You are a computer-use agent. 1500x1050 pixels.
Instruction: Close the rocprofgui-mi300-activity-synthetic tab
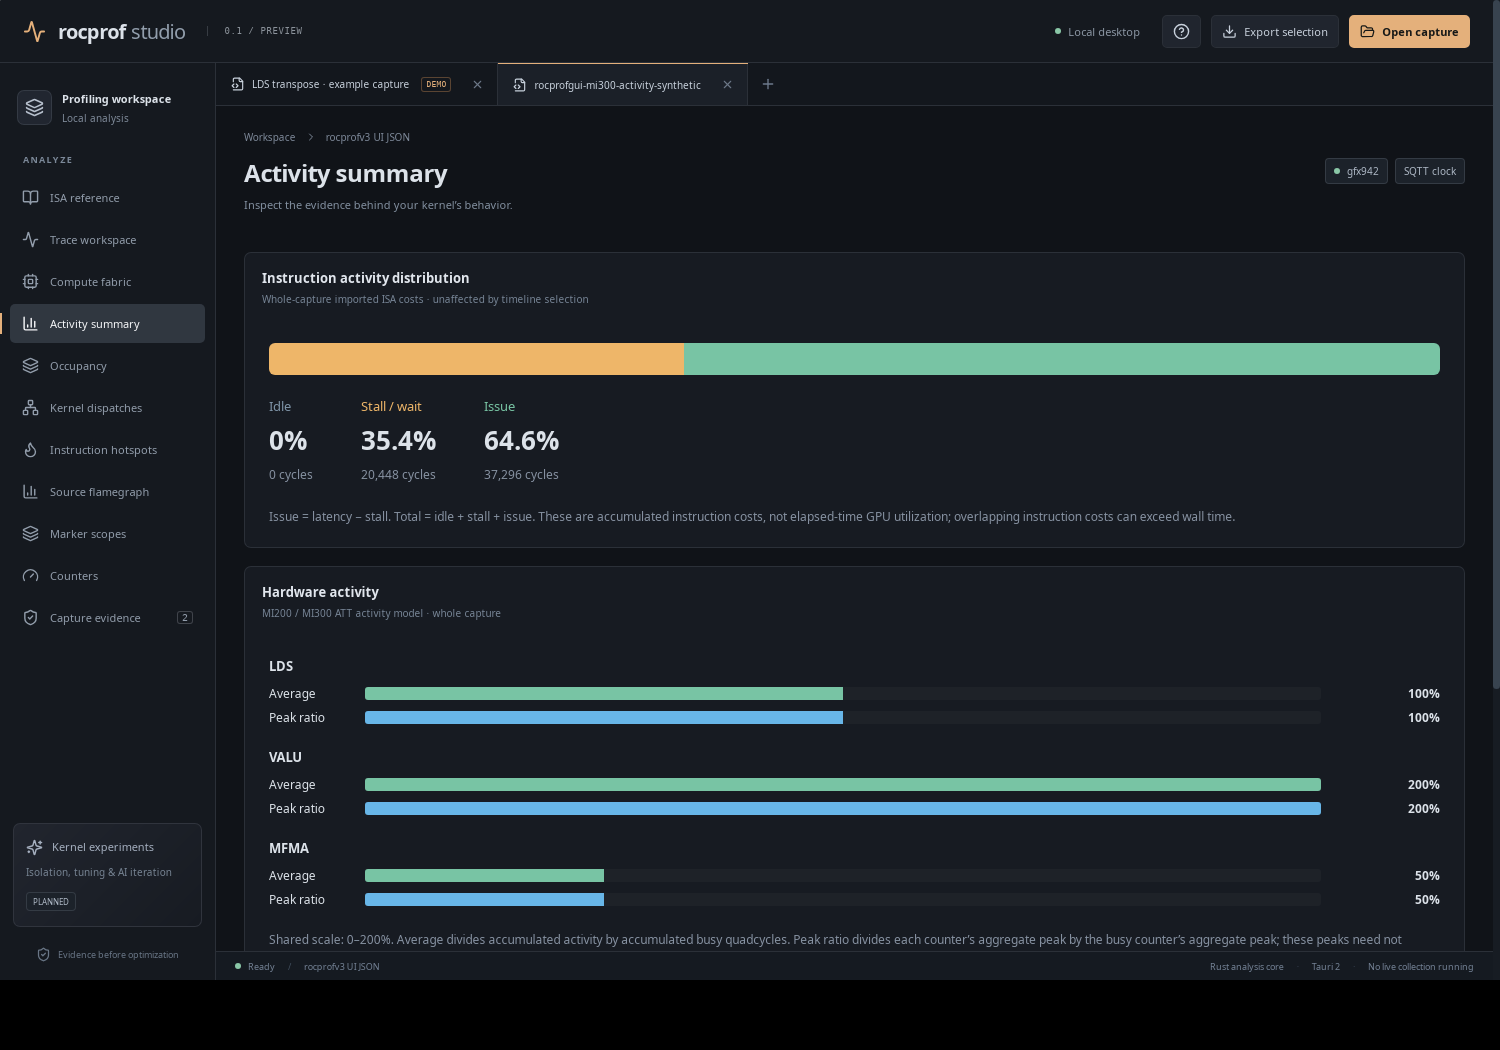pos(727,85)
